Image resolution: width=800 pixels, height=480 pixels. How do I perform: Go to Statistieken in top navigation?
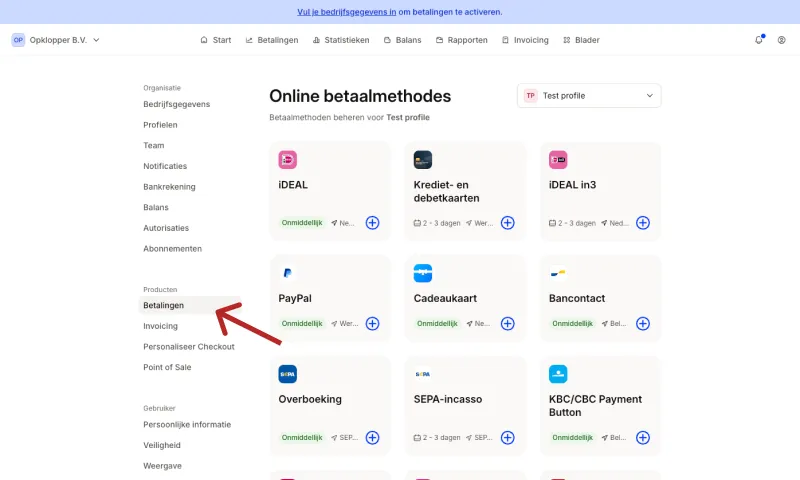[x=341, y=40]
